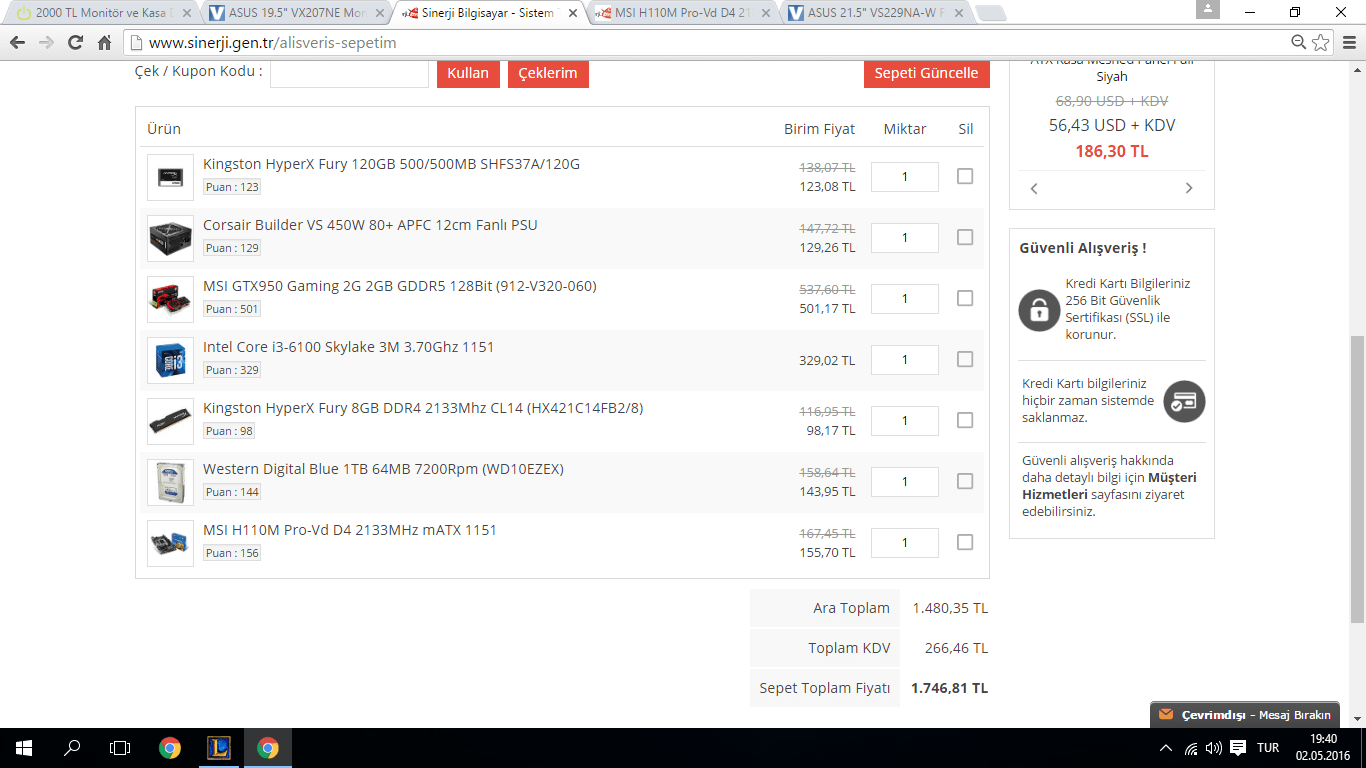Open the taskbar clock showing 19:40
Screen dimensions: 1366x768
pos(1323,747)
